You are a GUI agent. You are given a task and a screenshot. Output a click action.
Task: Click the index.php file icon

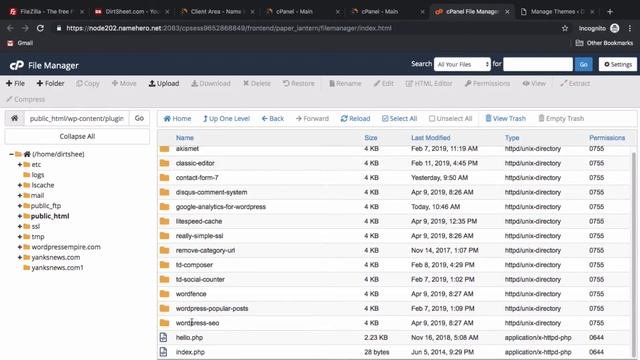163,352
